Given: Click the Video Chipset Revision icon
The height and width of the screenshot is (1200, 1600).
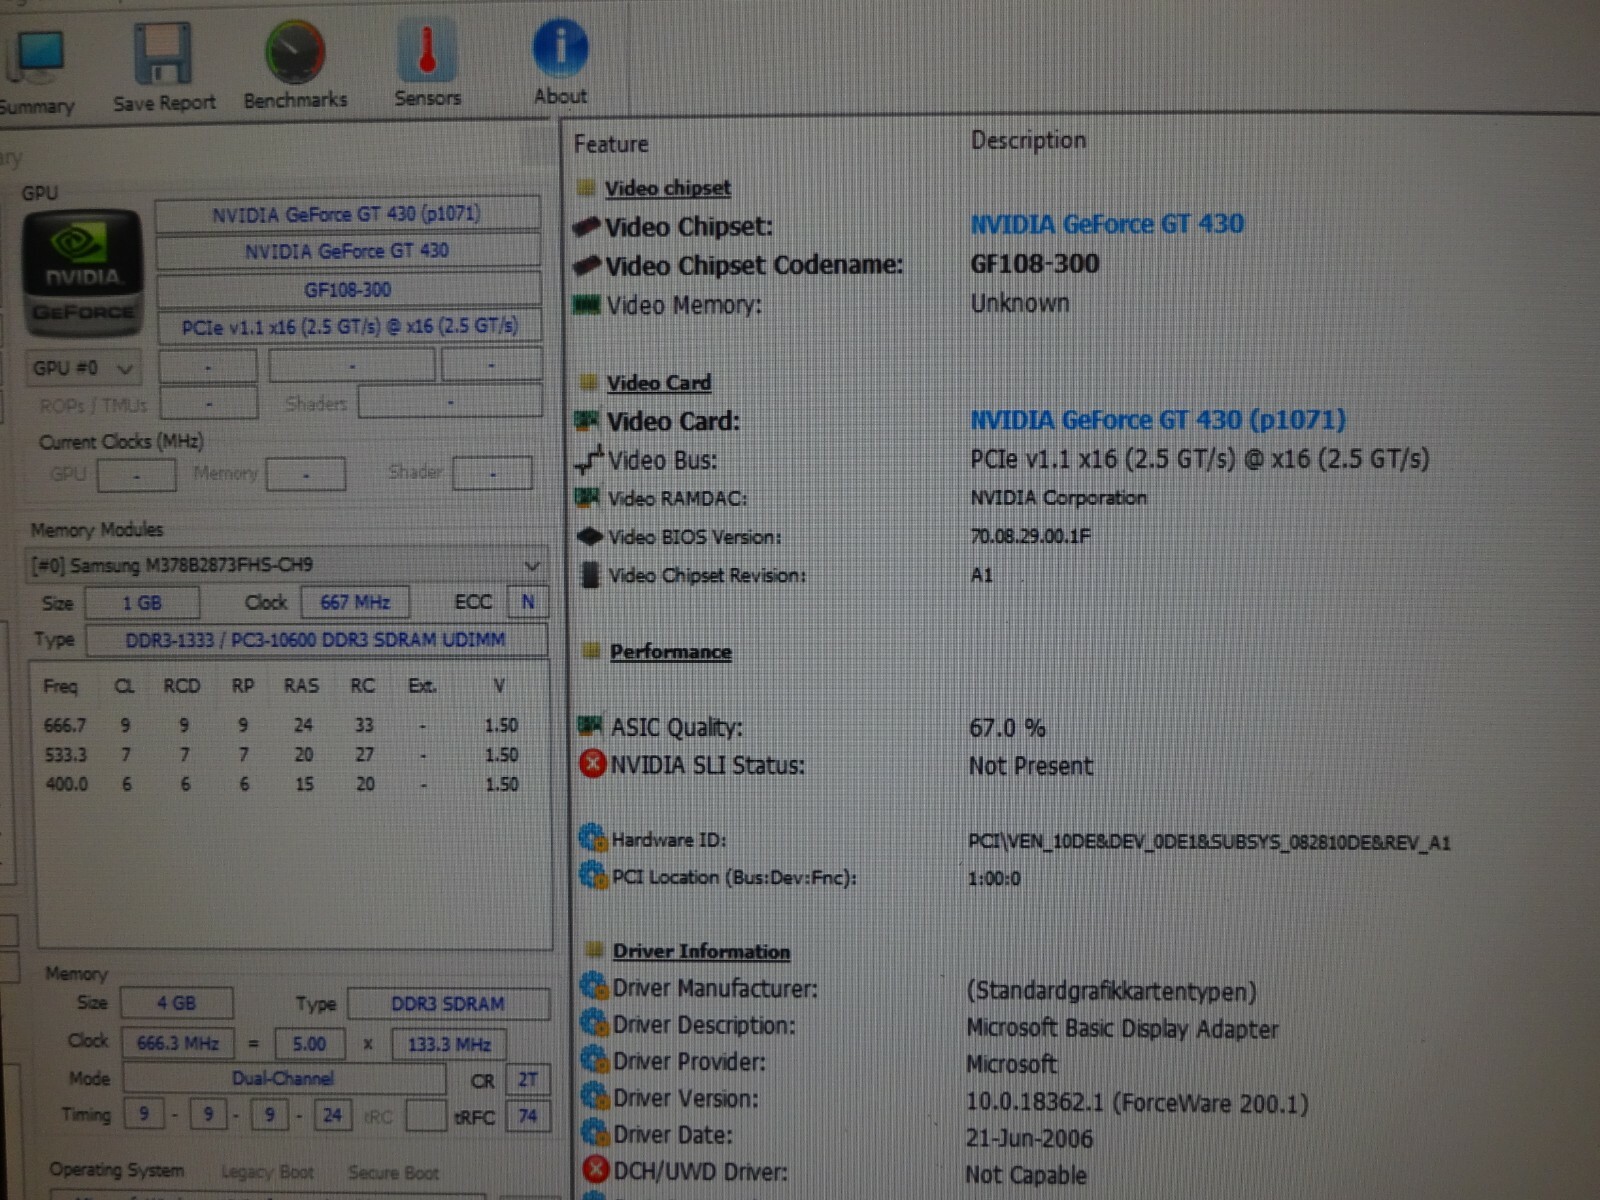Looking at the screenshot, I should click(590, 574).
